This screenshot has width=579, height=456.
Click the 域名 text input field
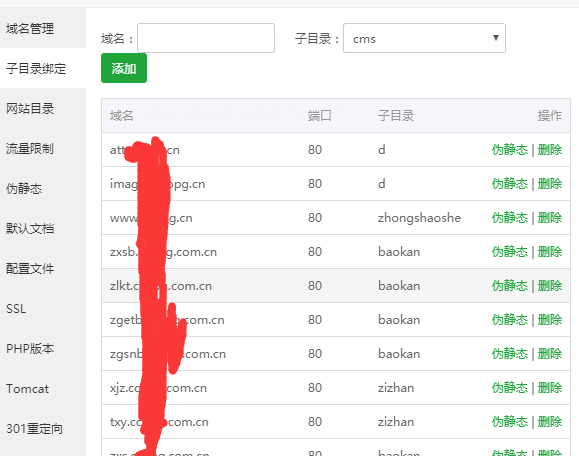[206, 38]
